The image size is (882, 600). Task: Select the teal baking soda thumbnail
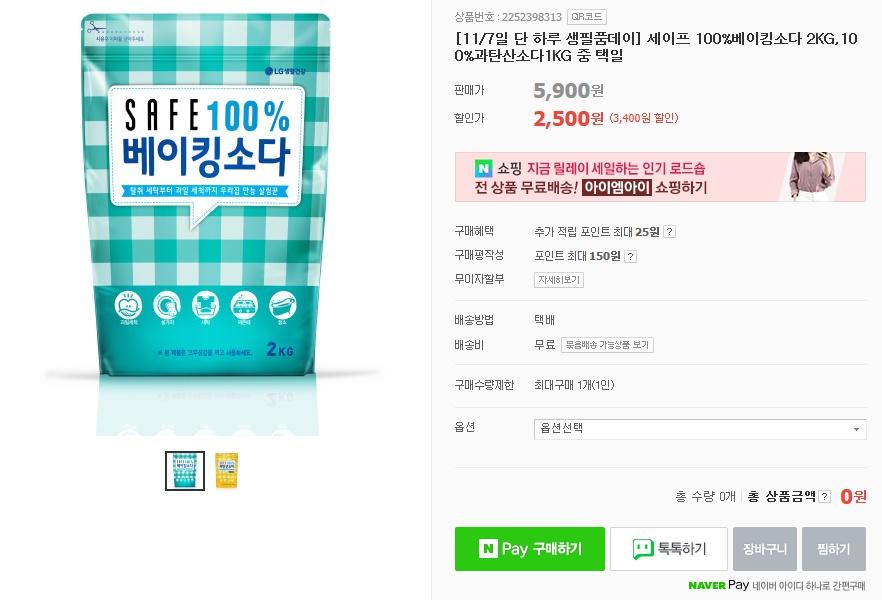(185, 471)
